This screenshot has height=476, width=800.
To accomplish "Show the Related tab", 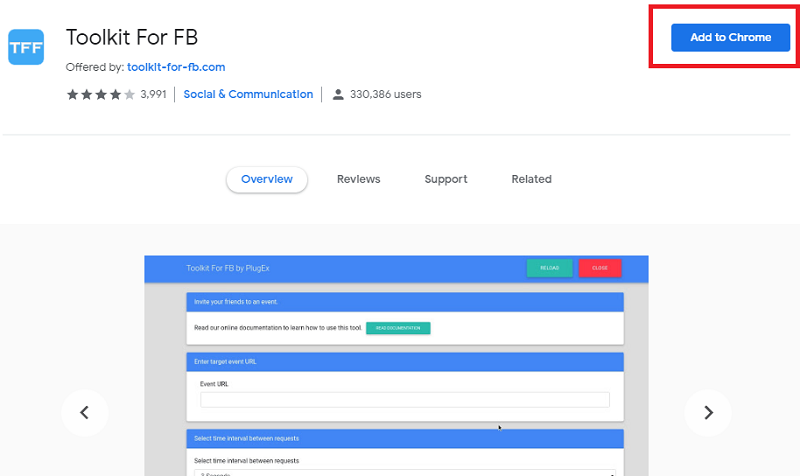I will [532, 179].
